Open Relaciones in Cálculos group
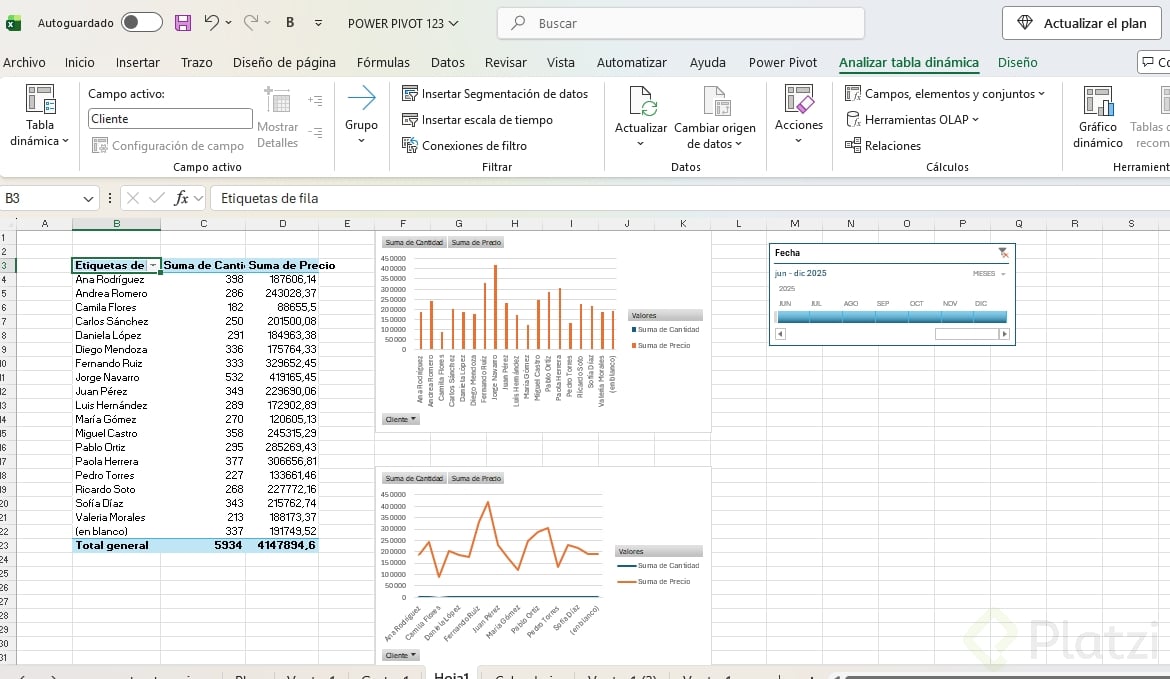 (x=883, y=146)
